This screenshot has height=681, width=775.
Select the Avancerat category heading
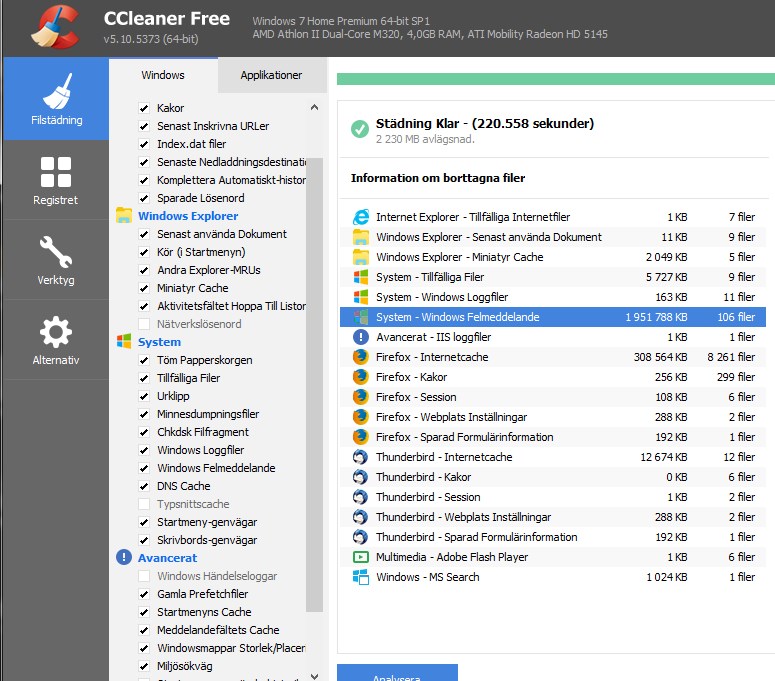click(x=167, y=558)
